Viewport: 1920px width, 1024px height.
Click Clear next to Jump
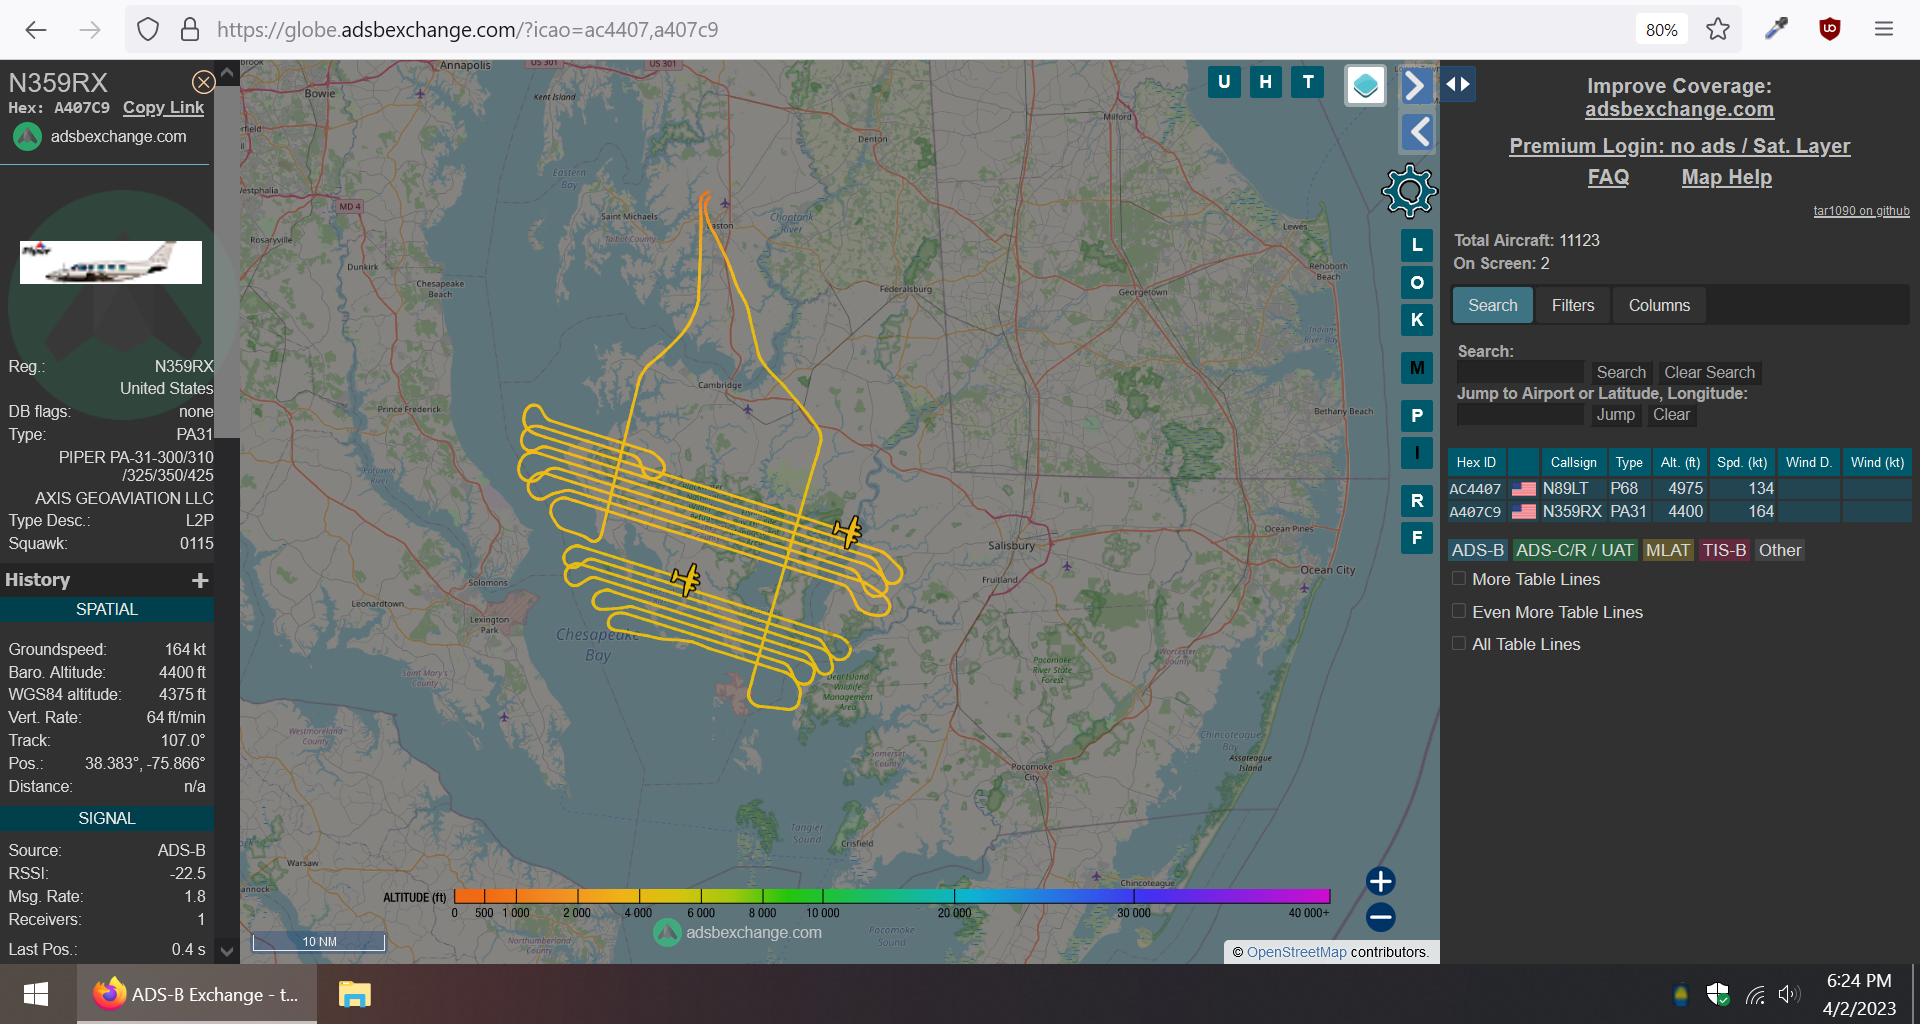pyautogui.click(x=1671, y=414)
